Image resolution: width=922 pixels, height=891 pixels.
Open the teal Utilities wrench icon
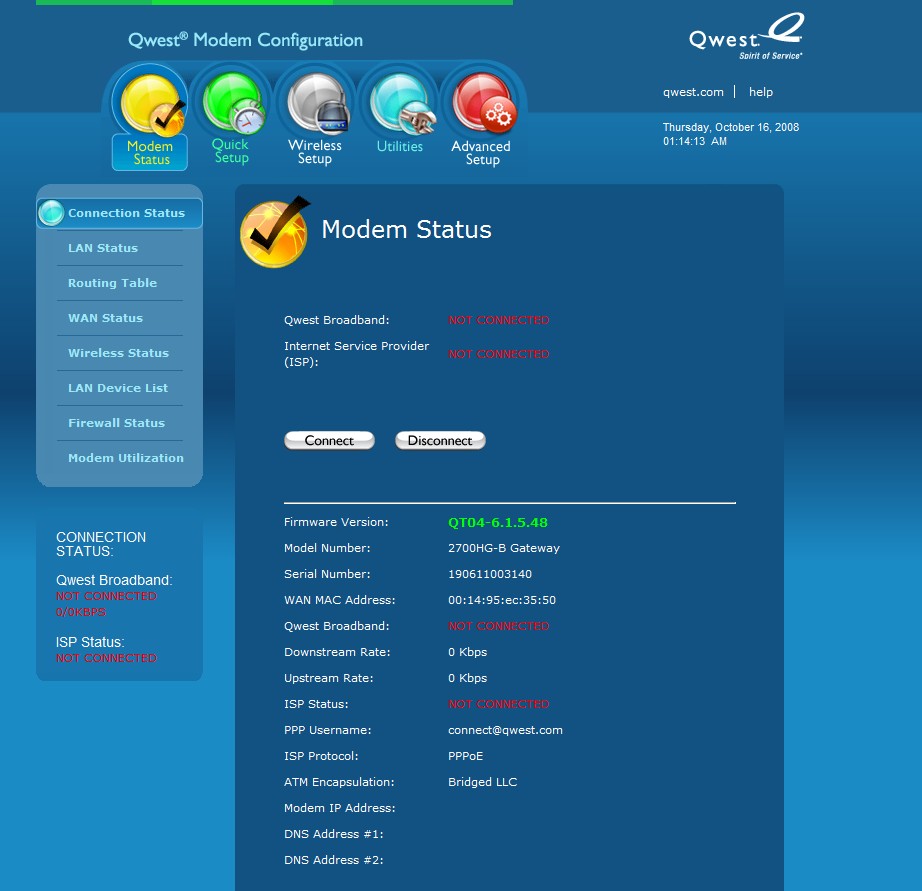402,104
